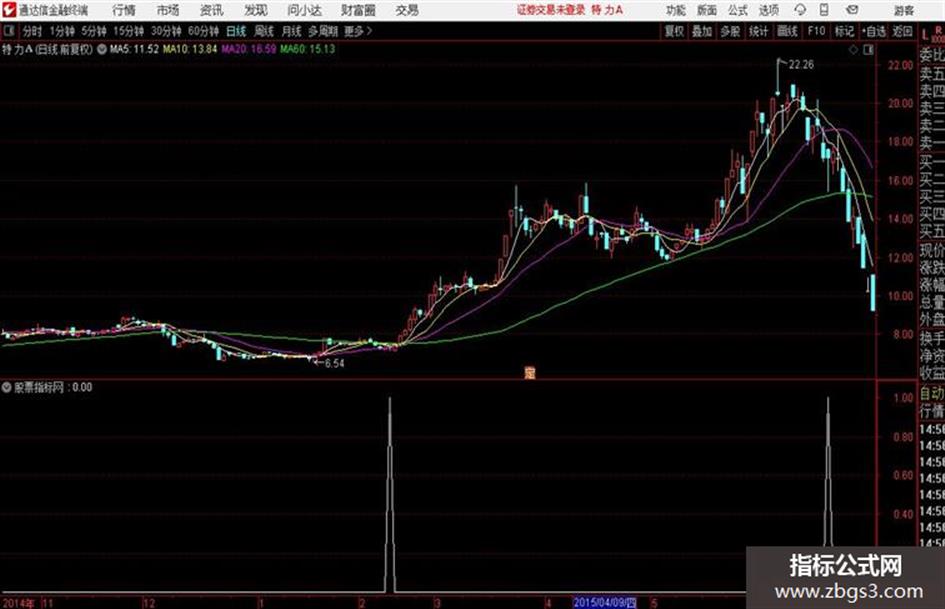Click the MA5: 11.52 indicator label
This screenshot has width=945, height=609.
point(134,49)
